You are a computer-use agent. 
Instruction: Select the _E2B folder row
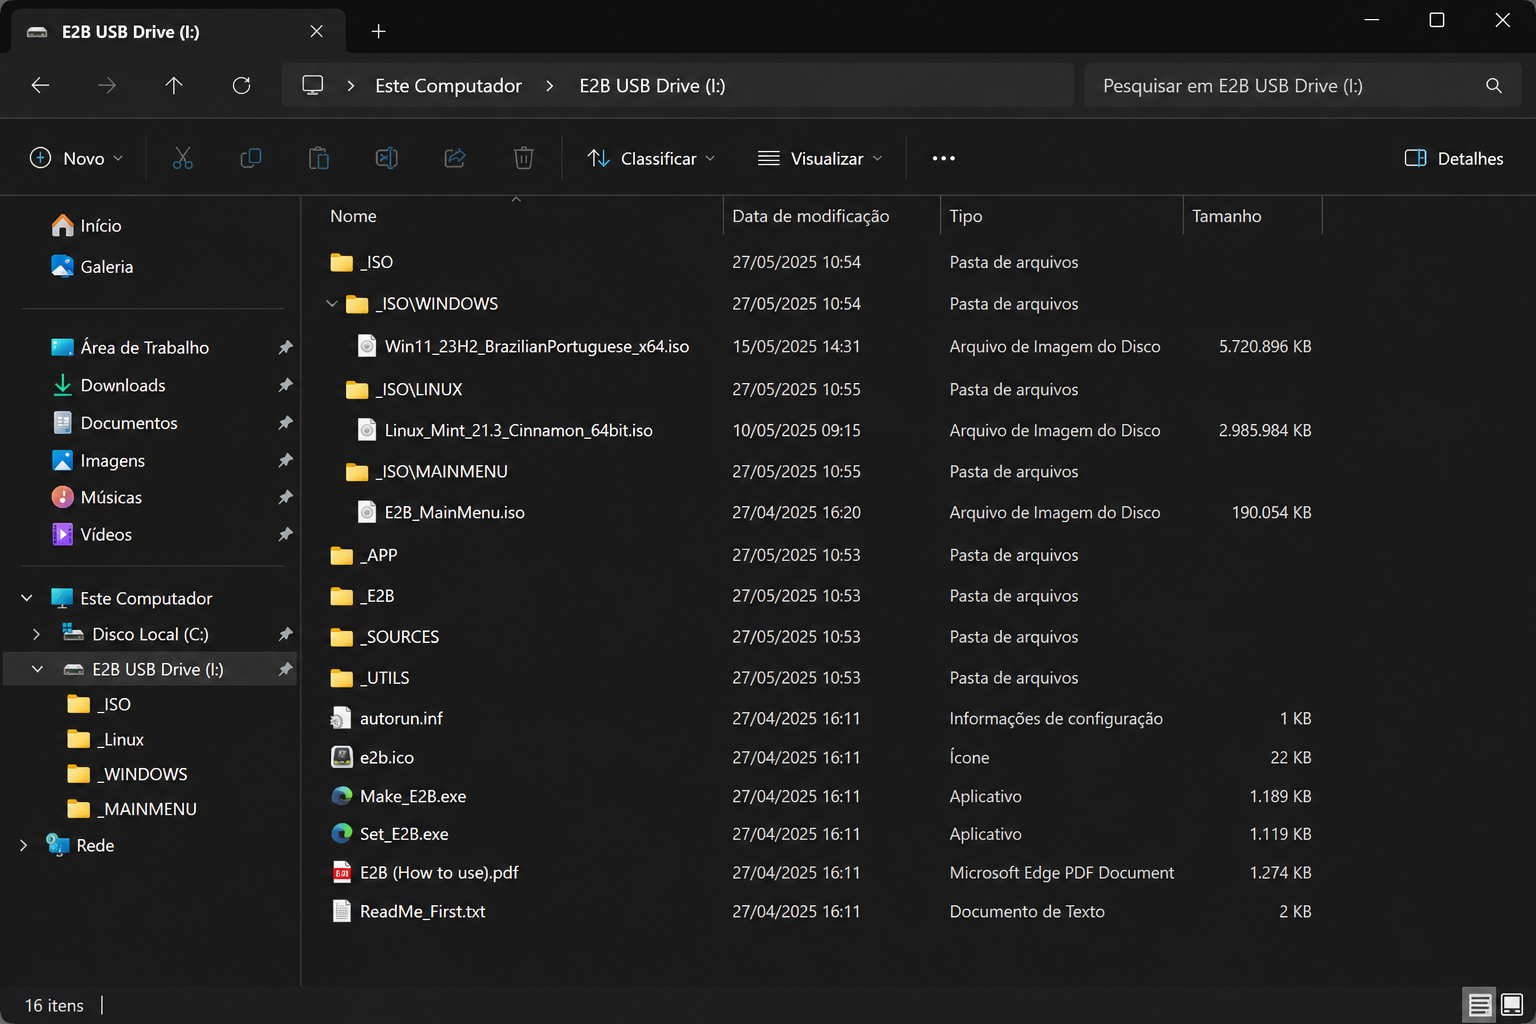820,596
